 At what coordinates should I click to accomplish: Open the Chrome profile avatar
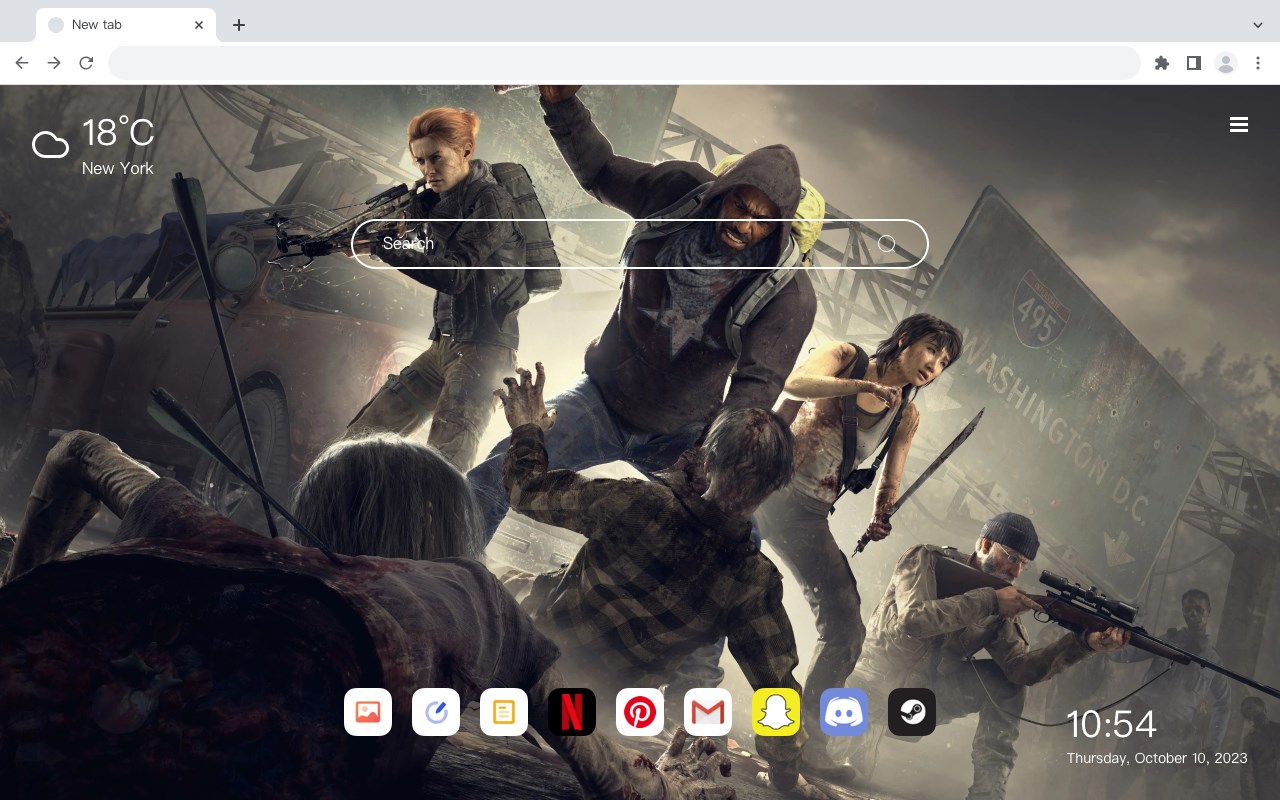1226,63
